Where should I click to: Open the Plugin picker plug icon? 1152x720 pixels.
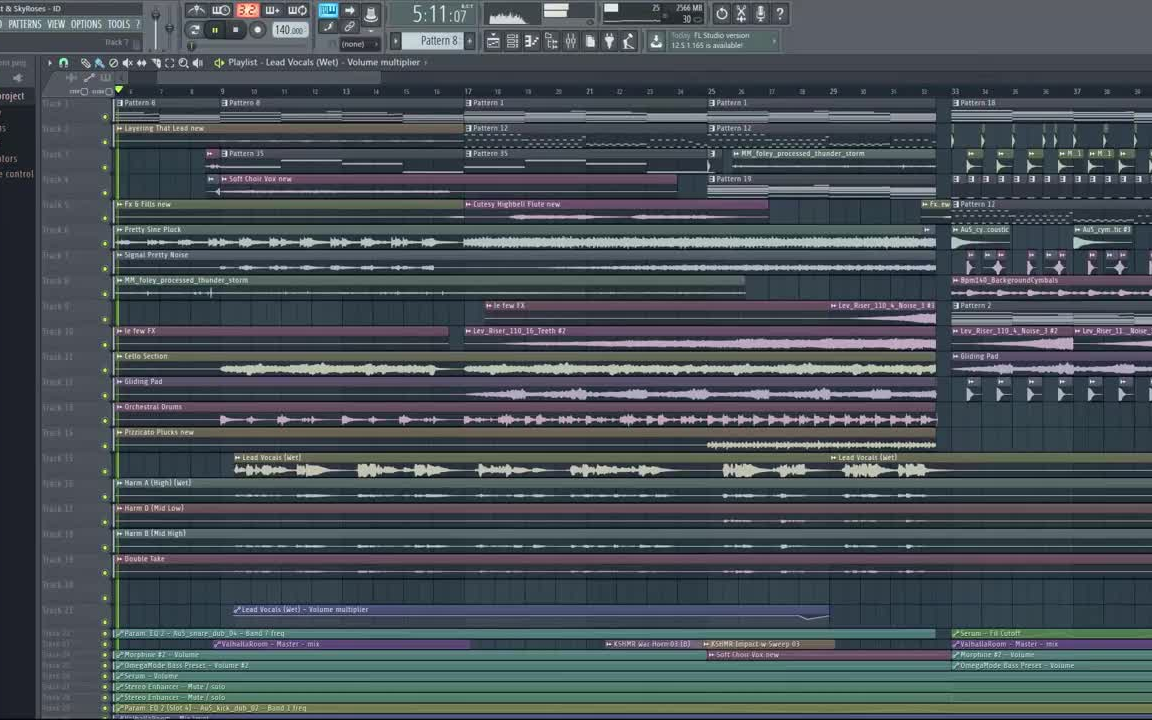(609, 42)
